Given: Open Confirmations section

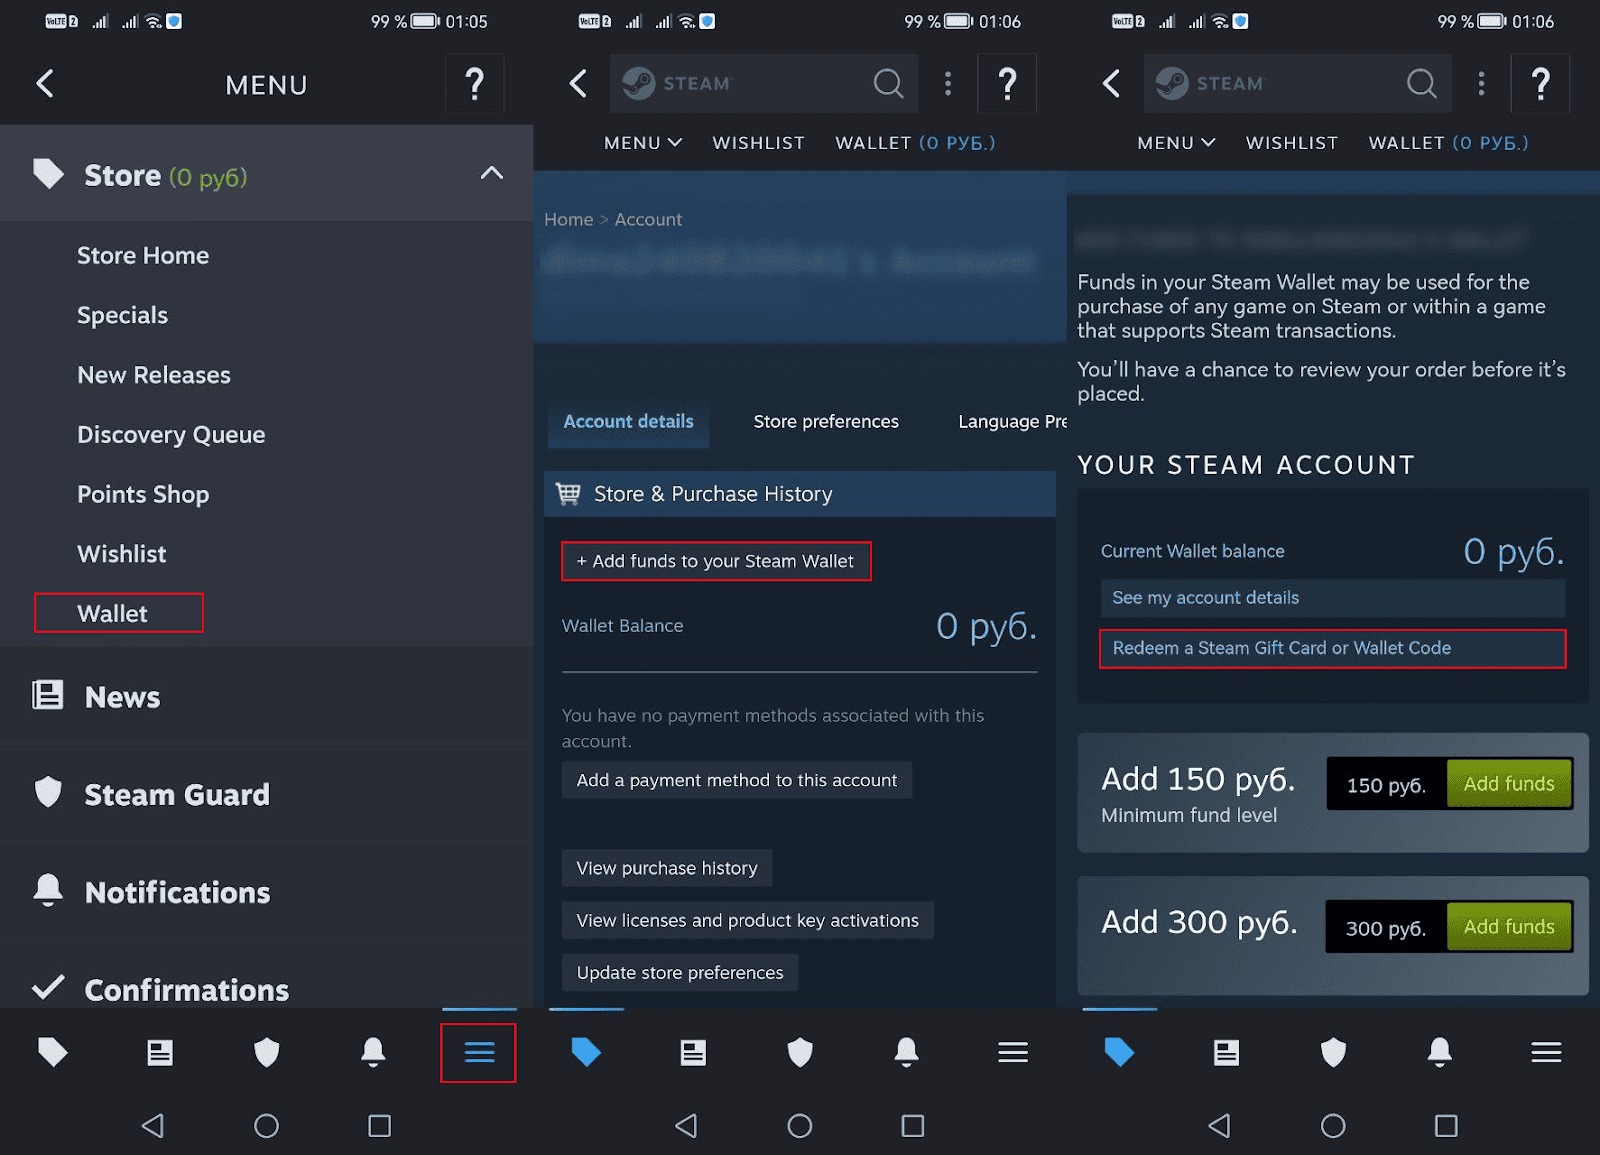Looking at the screenshot, I should [186, 990].
